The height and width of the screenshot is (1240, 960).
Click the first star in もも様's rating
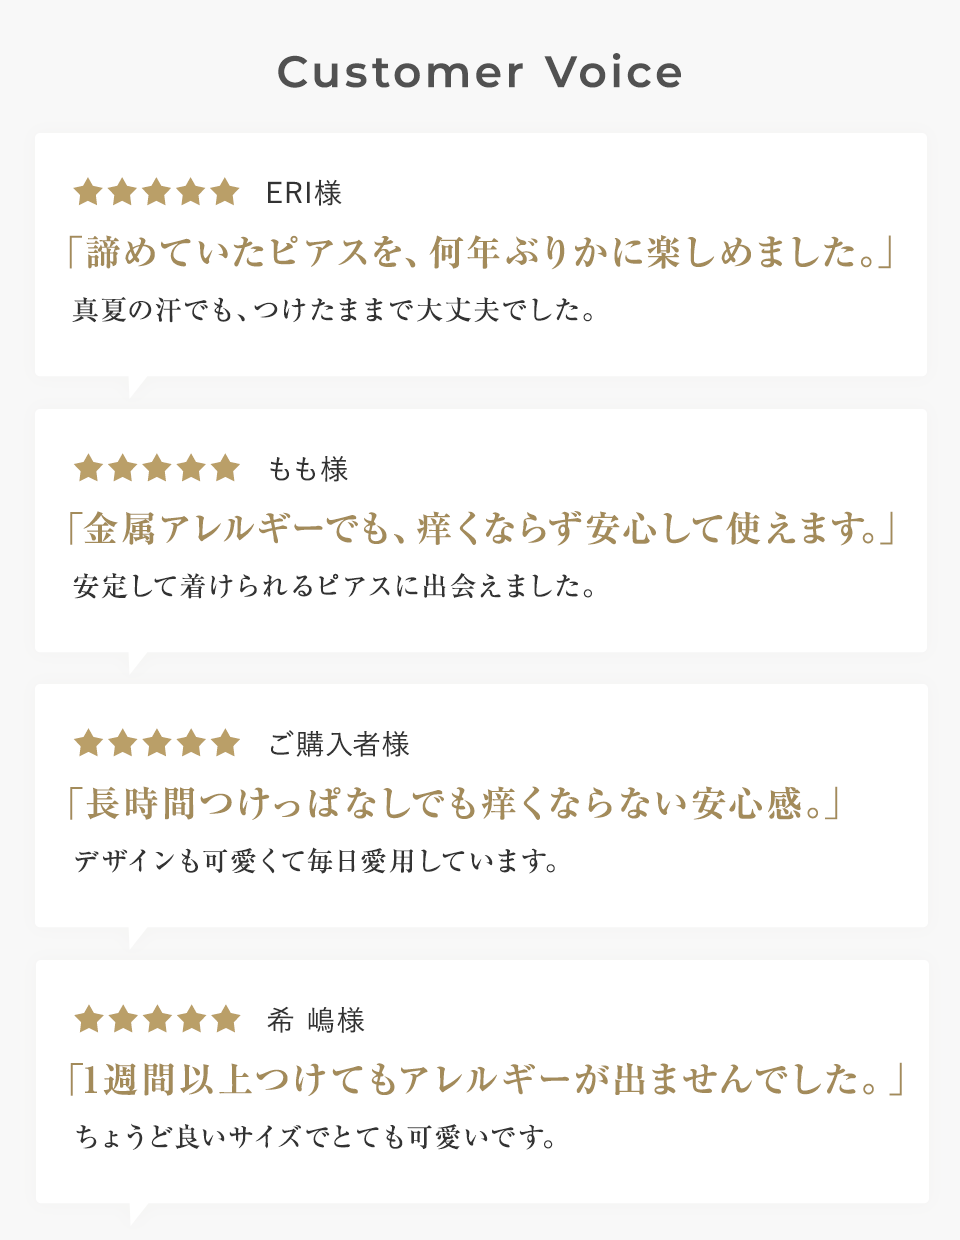click(88, 467)
